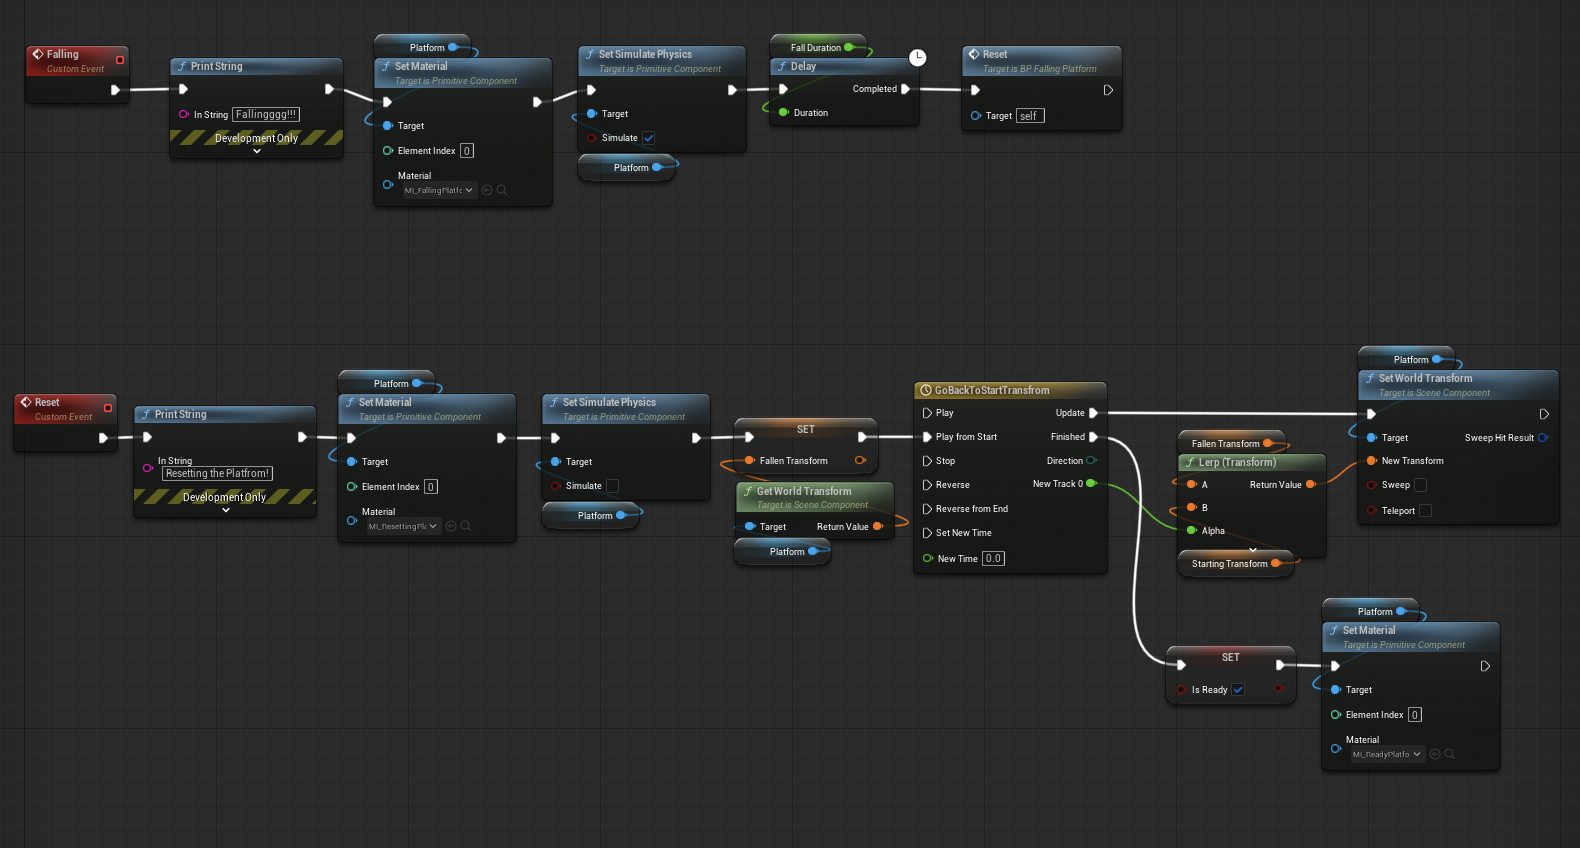Enable the Sweep checkbox on Set World Transform

(1420, 485)
